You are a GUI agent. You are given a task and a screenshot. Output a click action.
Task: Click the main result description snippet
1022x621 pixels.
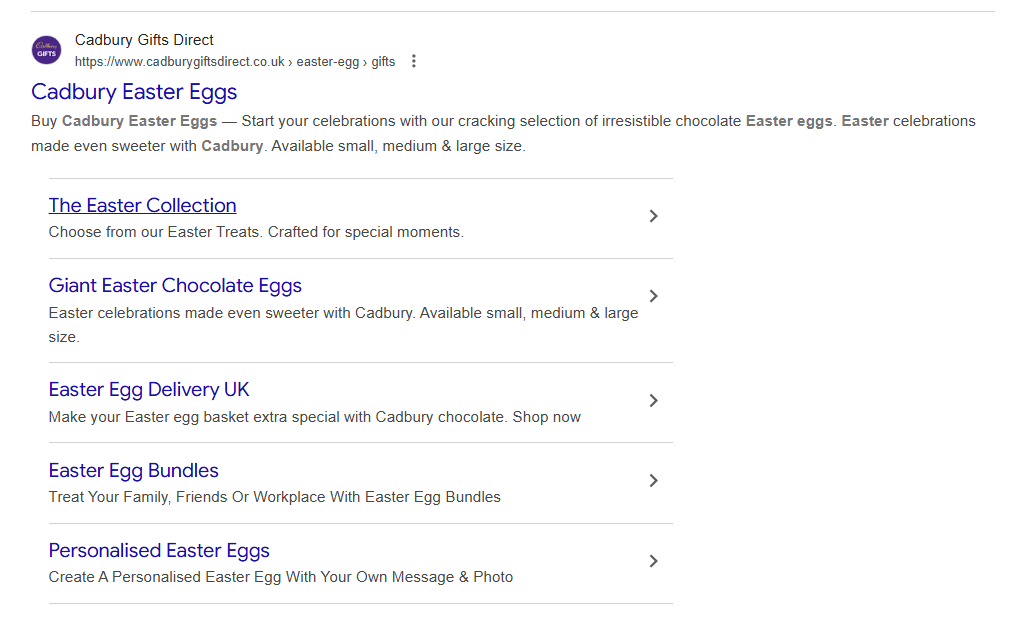[500, 133]
